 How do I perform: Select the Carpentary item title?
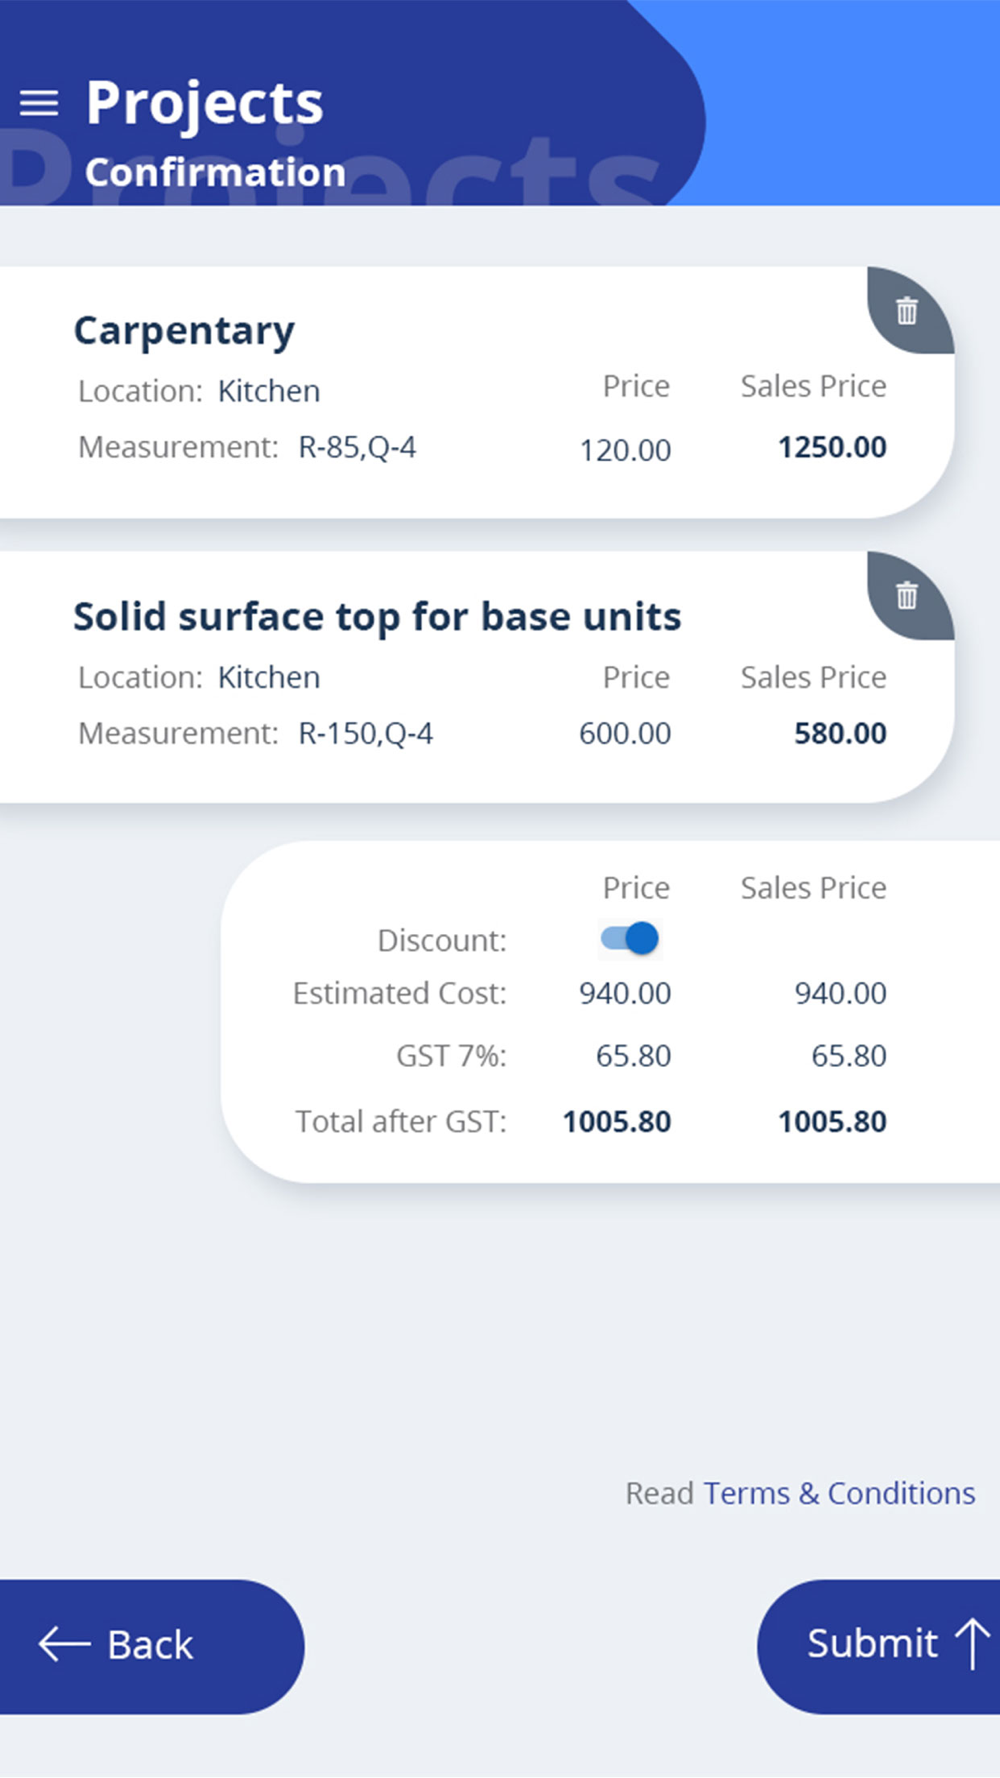pos(184,331)
